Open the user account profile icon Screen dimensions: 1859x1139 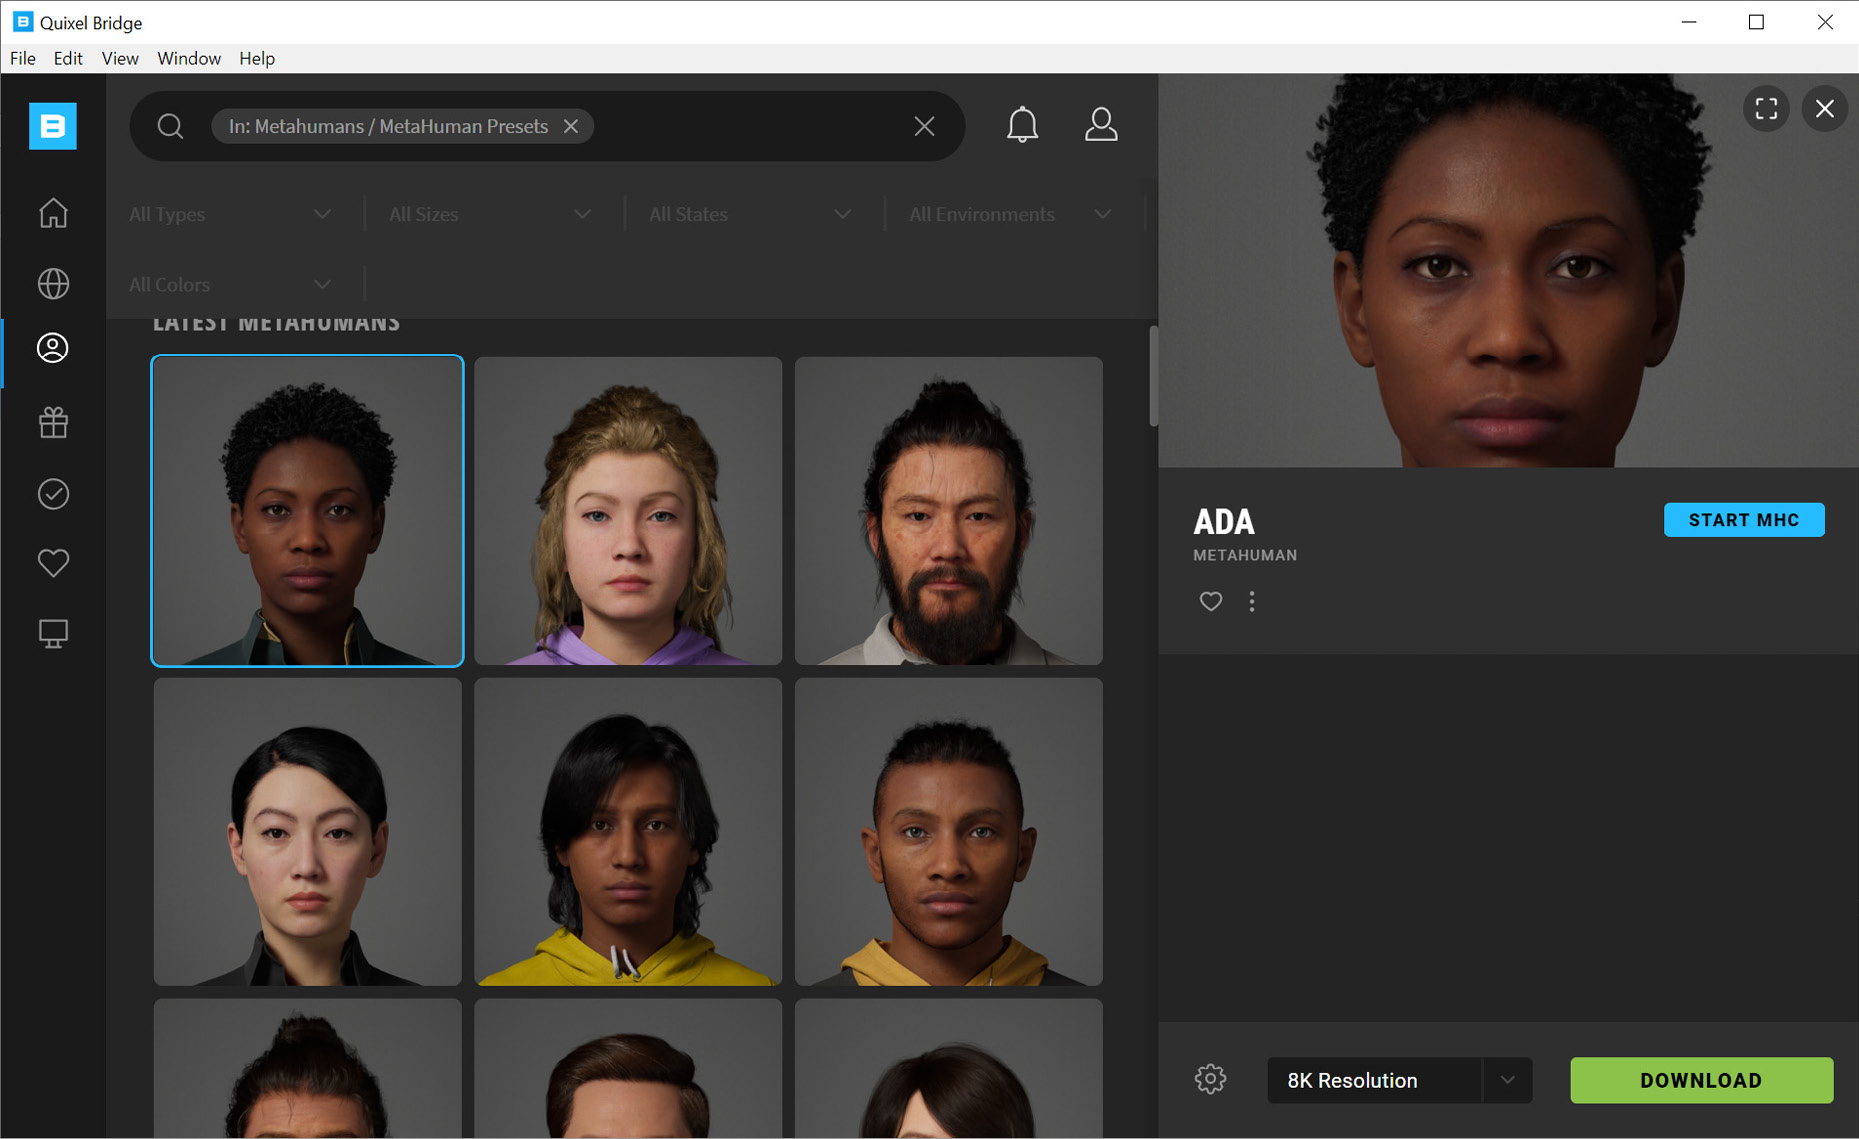point(1101,125)
